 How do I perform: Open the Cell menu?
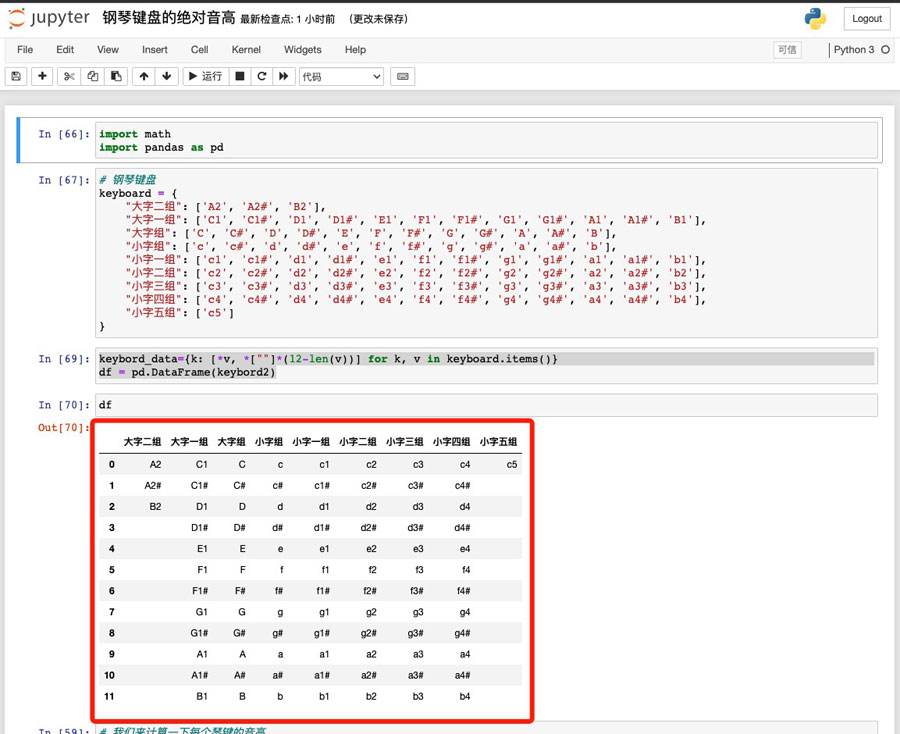point(199,50)
